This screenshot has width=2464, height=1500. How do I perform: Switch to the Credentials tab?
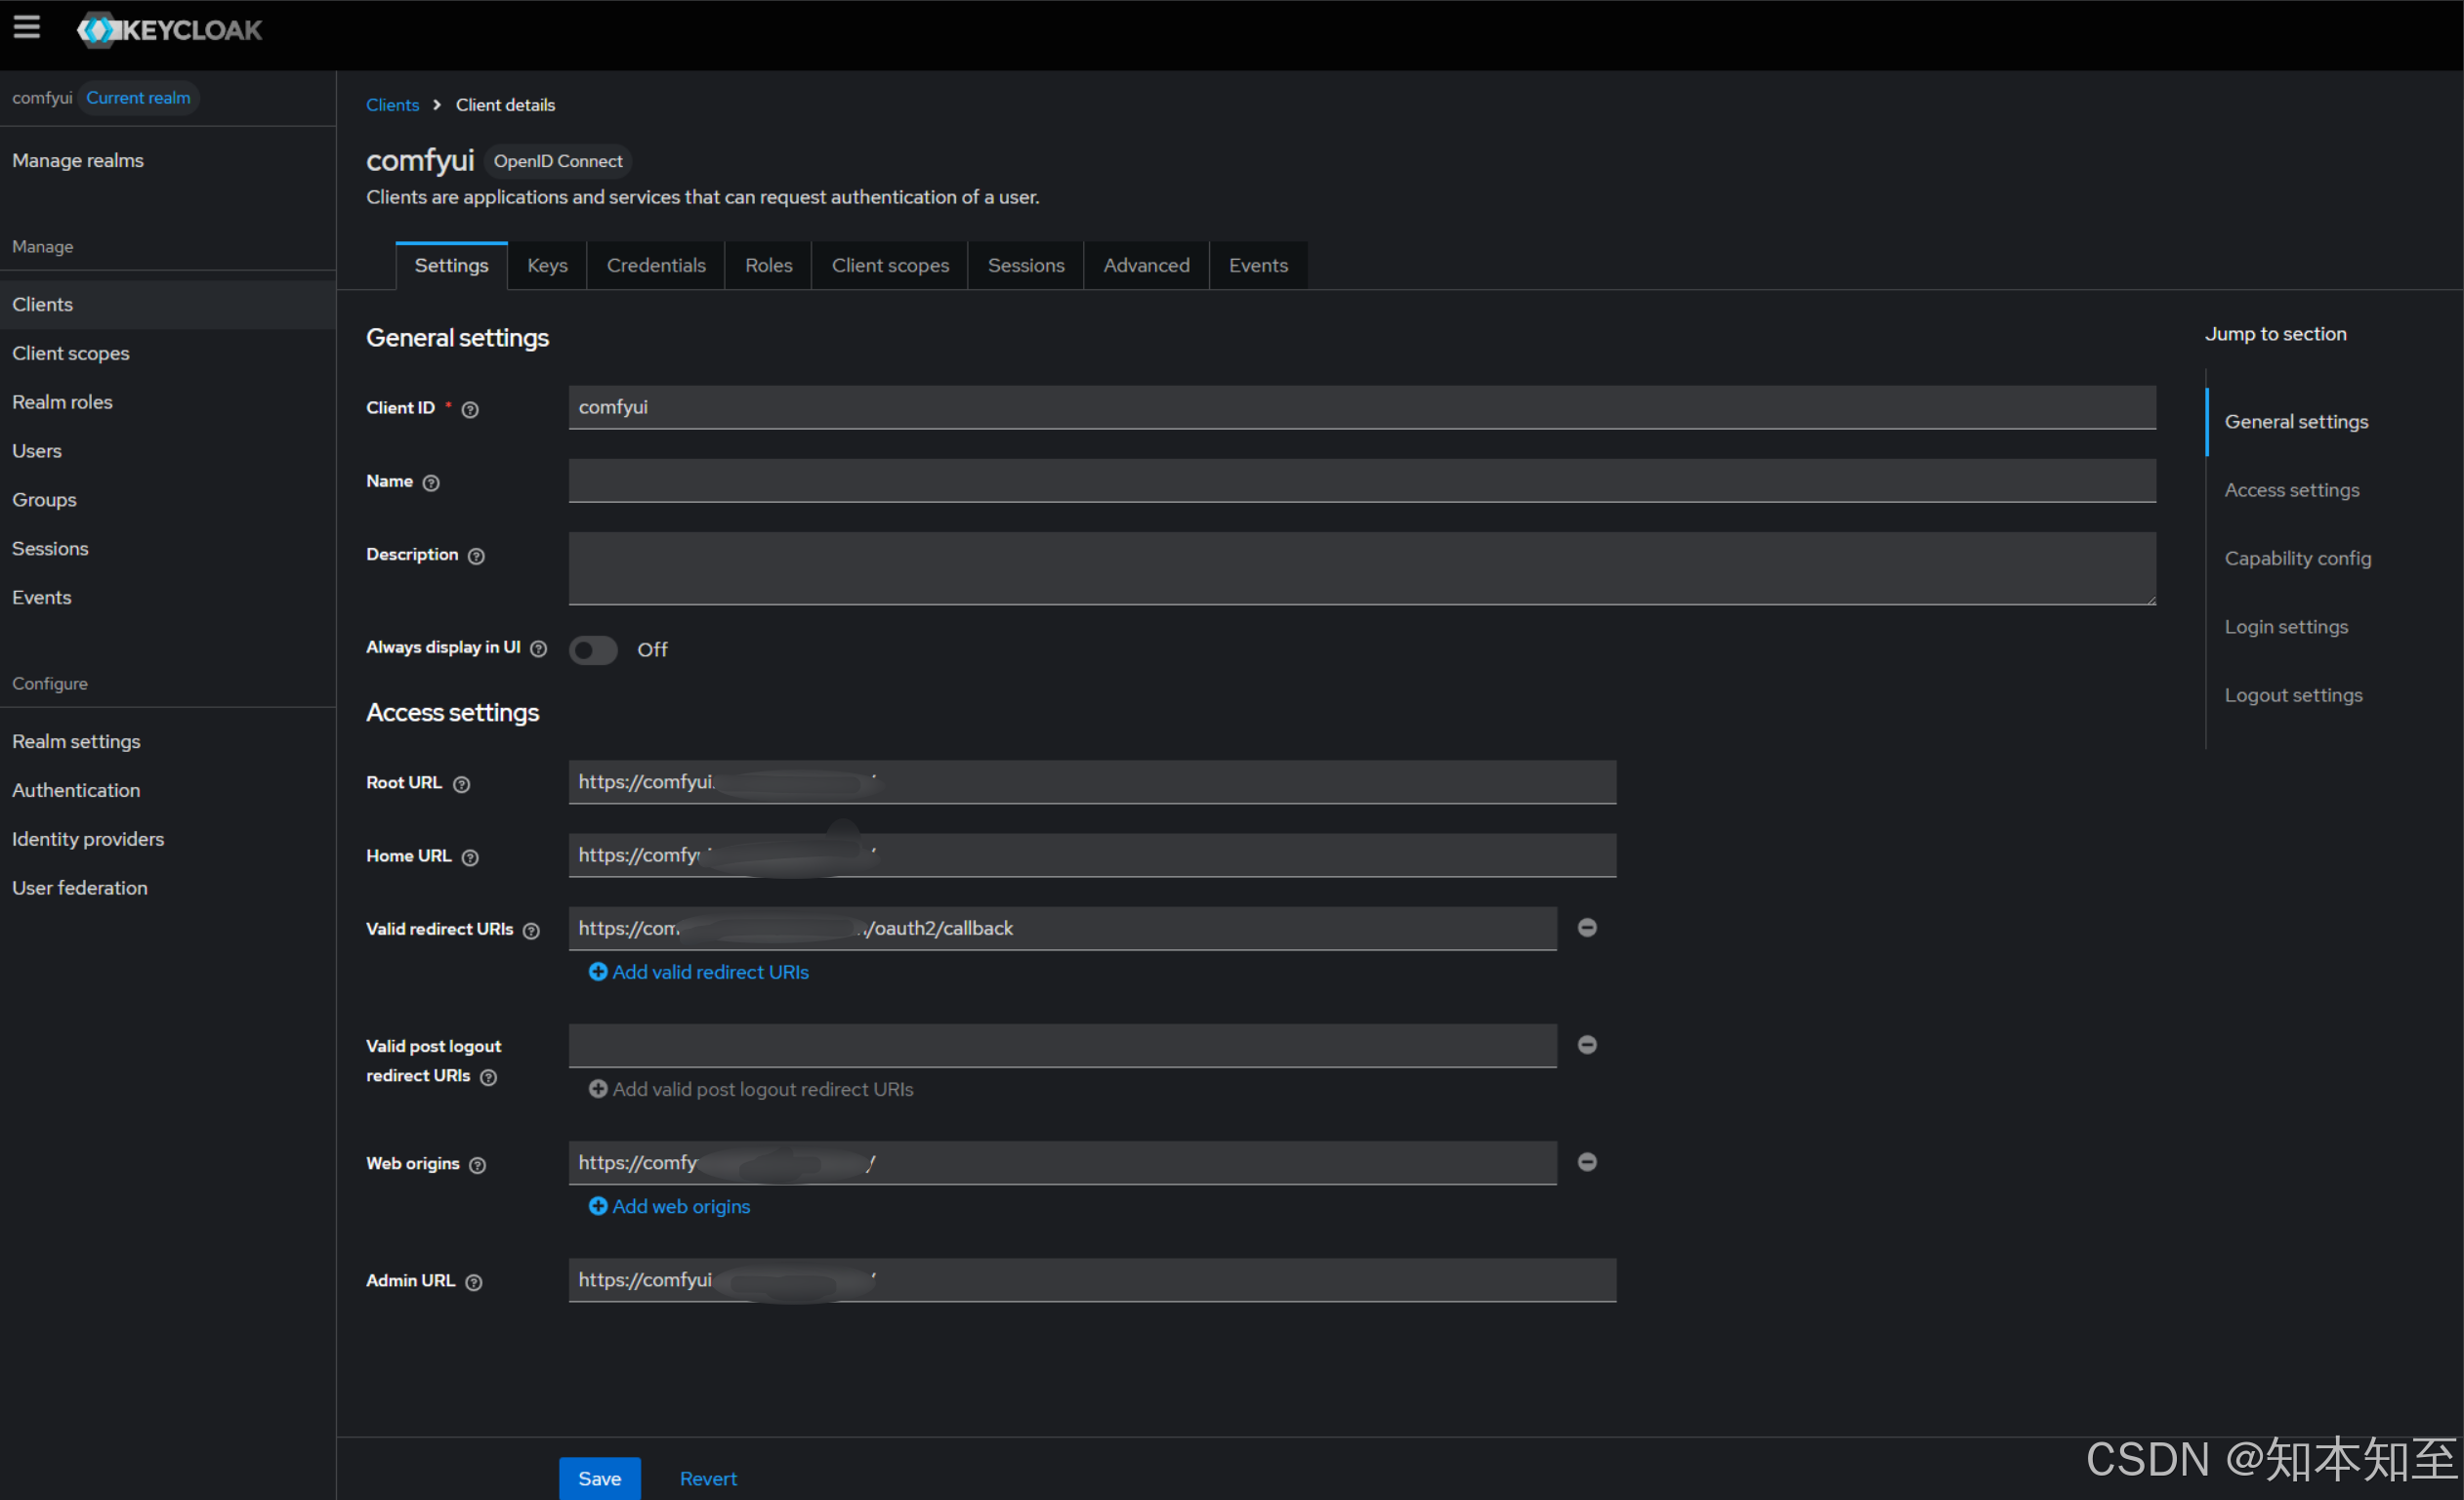(x=656, y=266)
